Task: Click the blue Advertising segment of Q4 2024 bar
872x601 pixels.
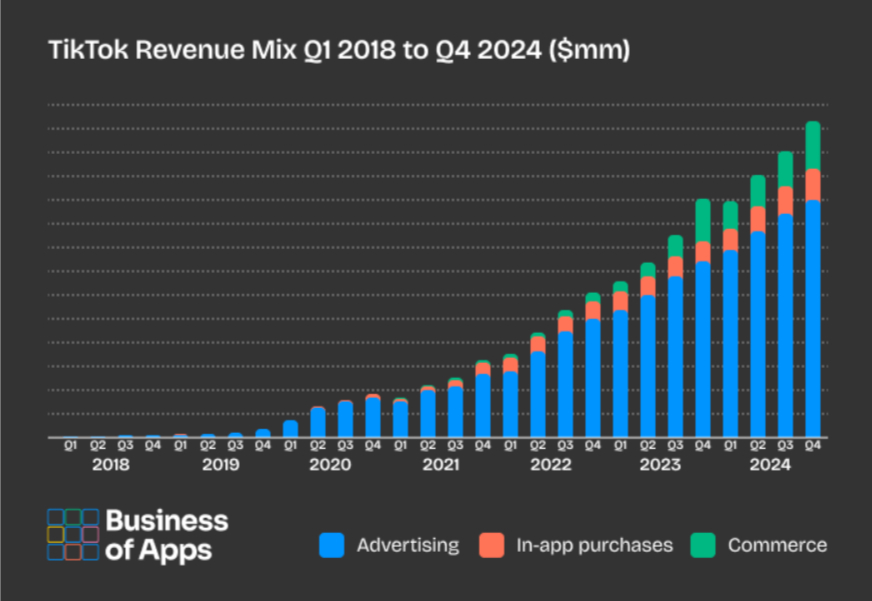Action: pyautogui.click(x=813, y=319)
